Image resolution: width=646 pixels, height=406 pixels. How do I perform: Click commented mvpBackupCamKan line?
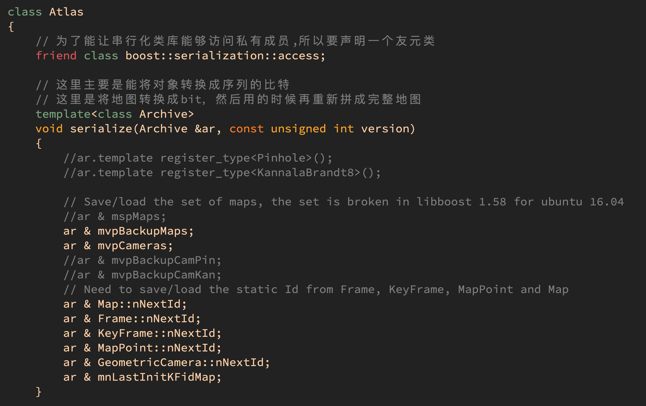143,275
